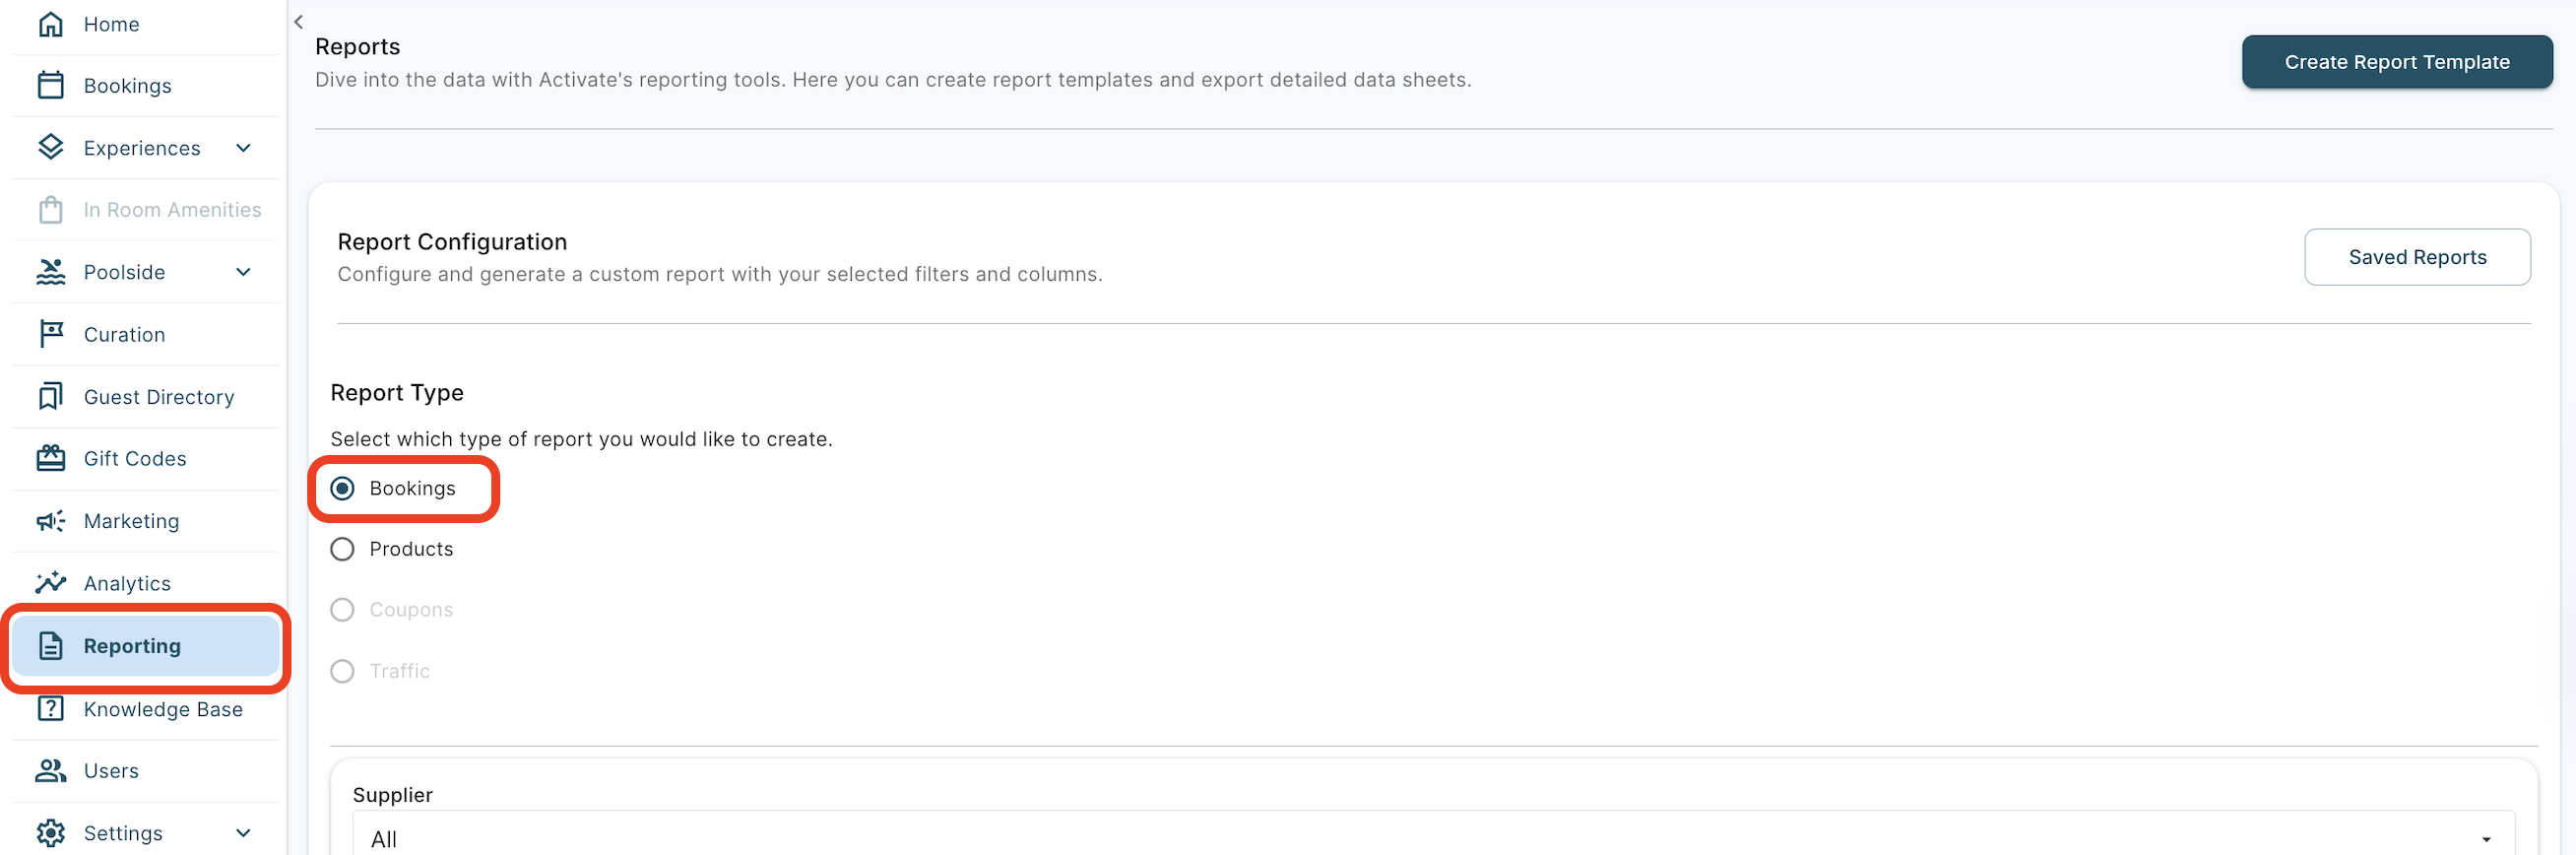
Task: Expand the Poolside submenu chevron
Action: tap(243, 272)
